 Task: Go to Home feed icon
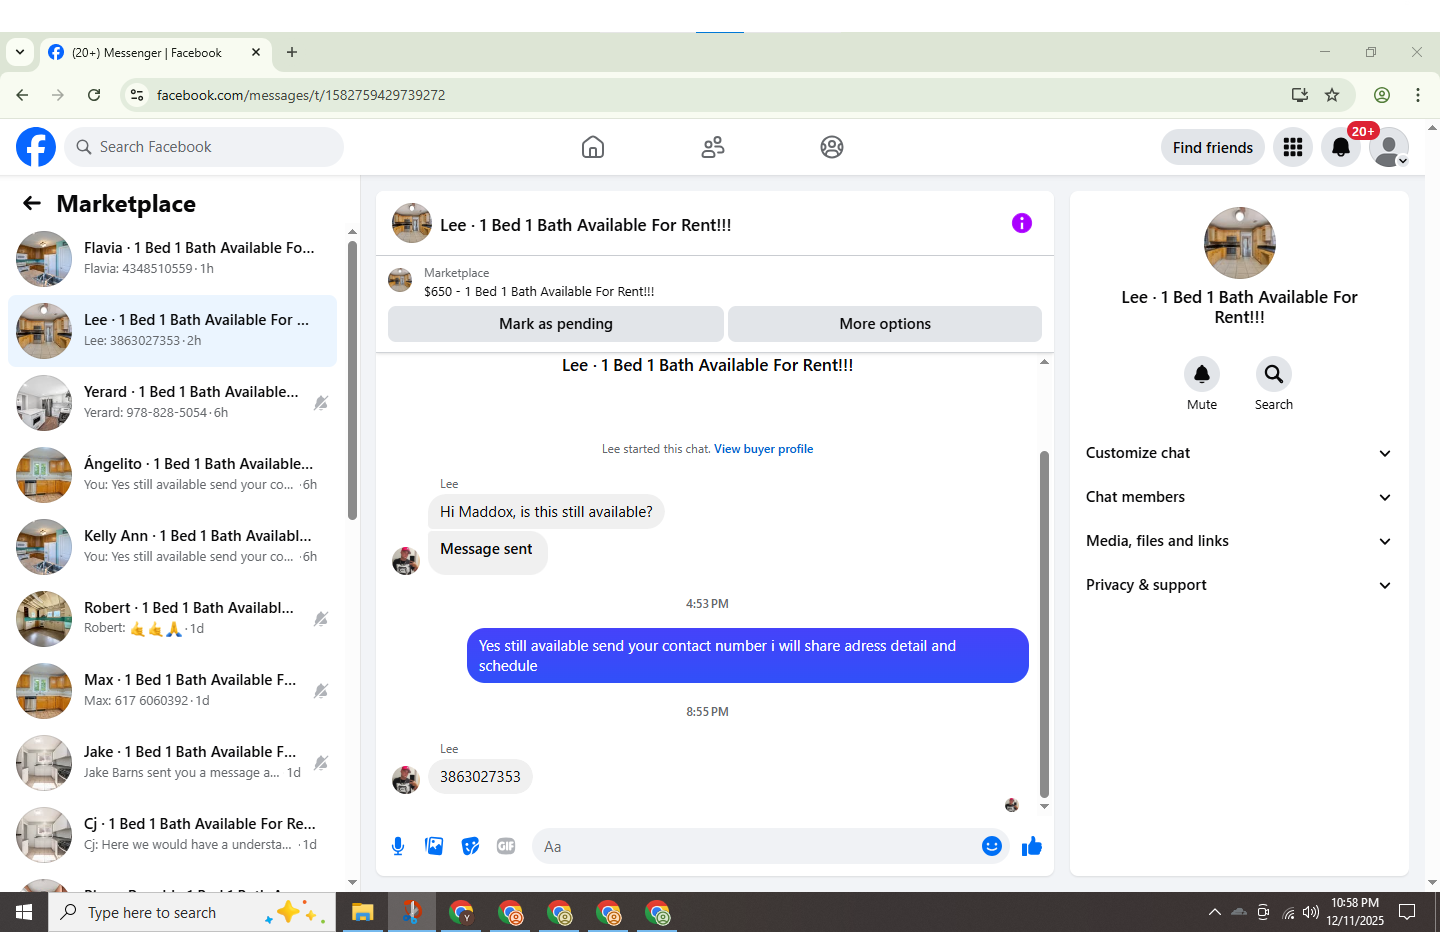tap(593, 147)
